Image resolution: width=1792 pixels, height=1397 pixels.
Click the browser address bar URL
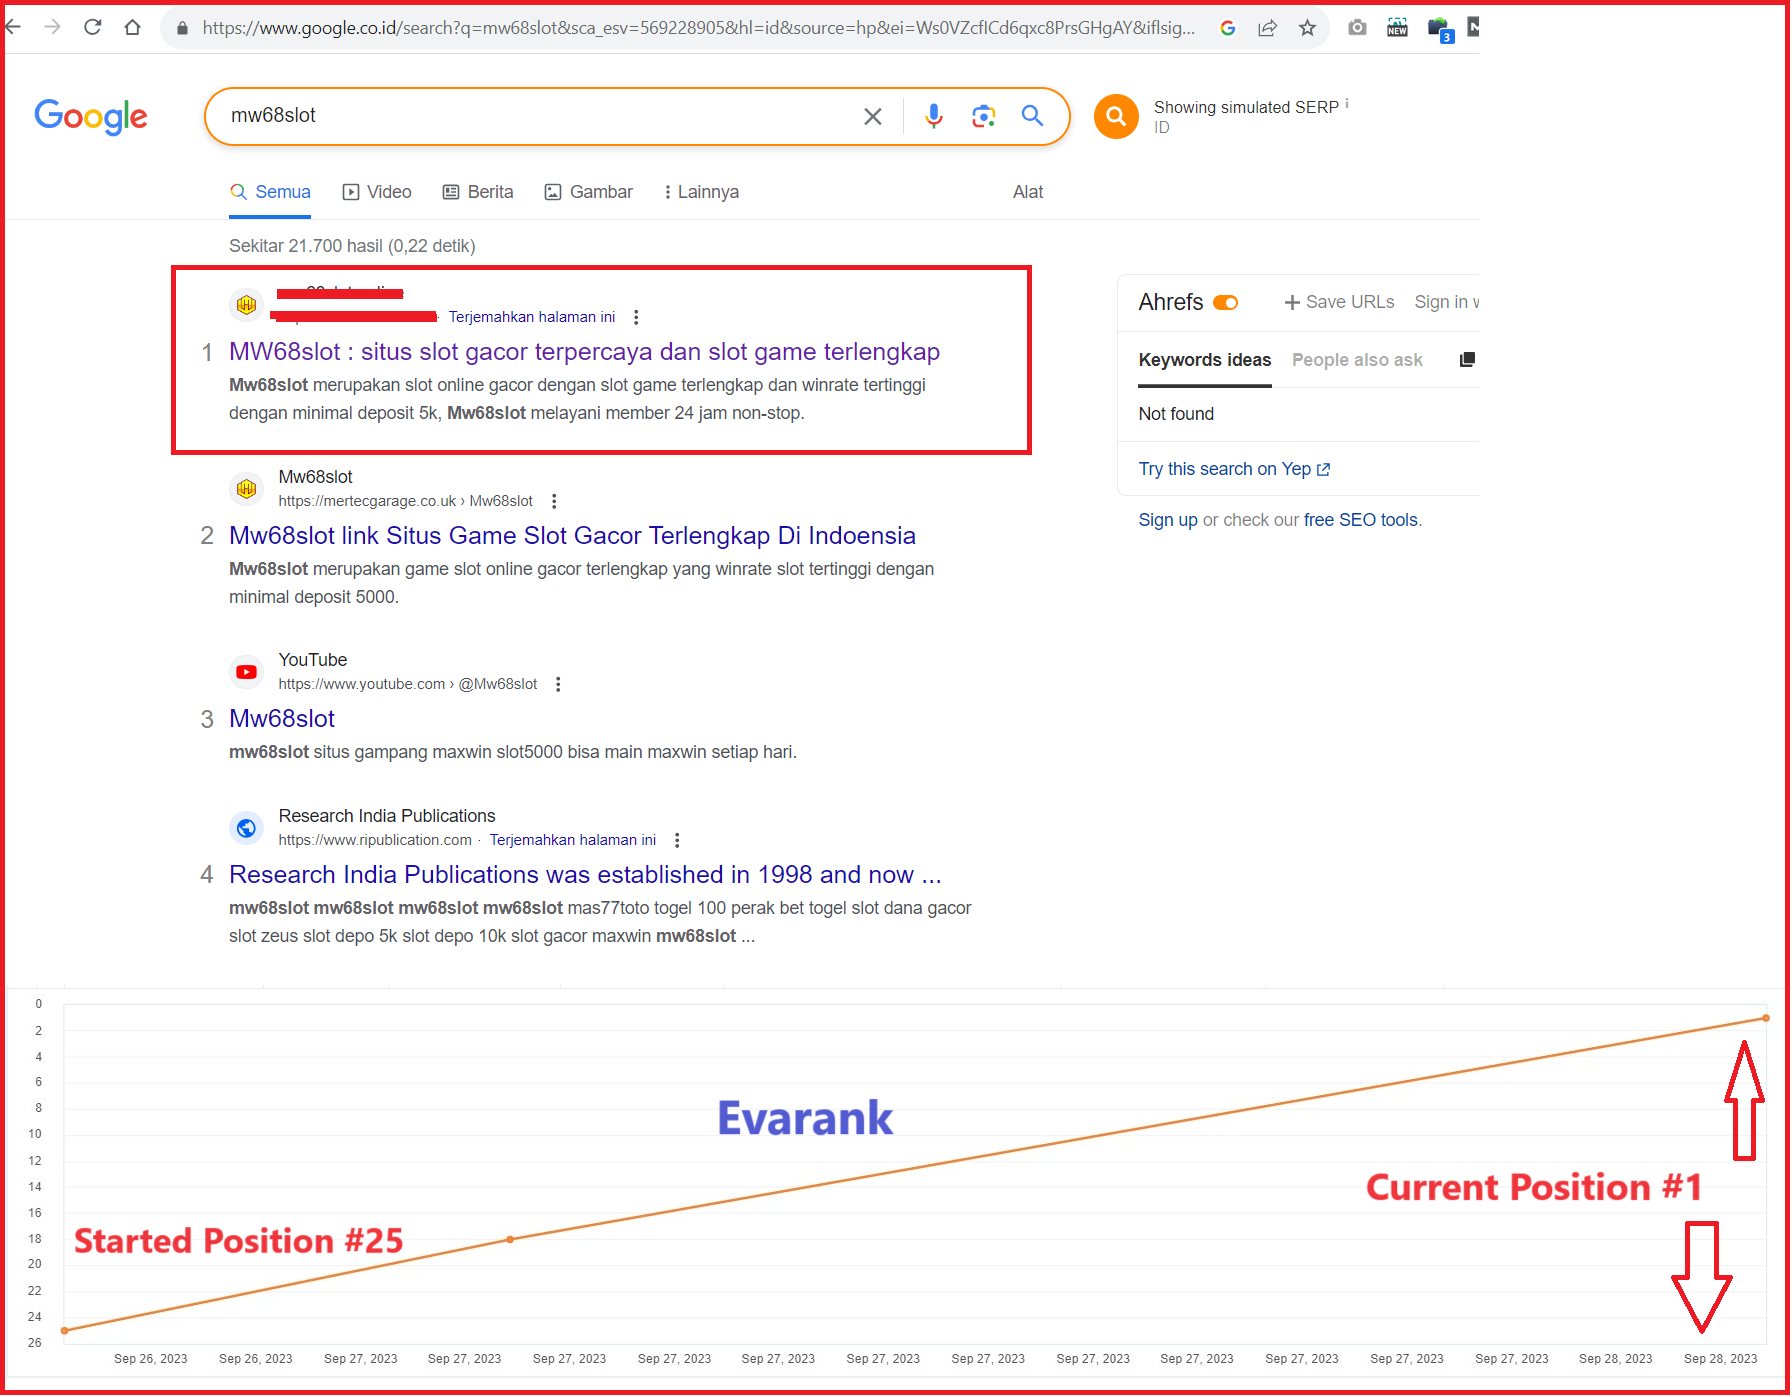click(698, 28)
